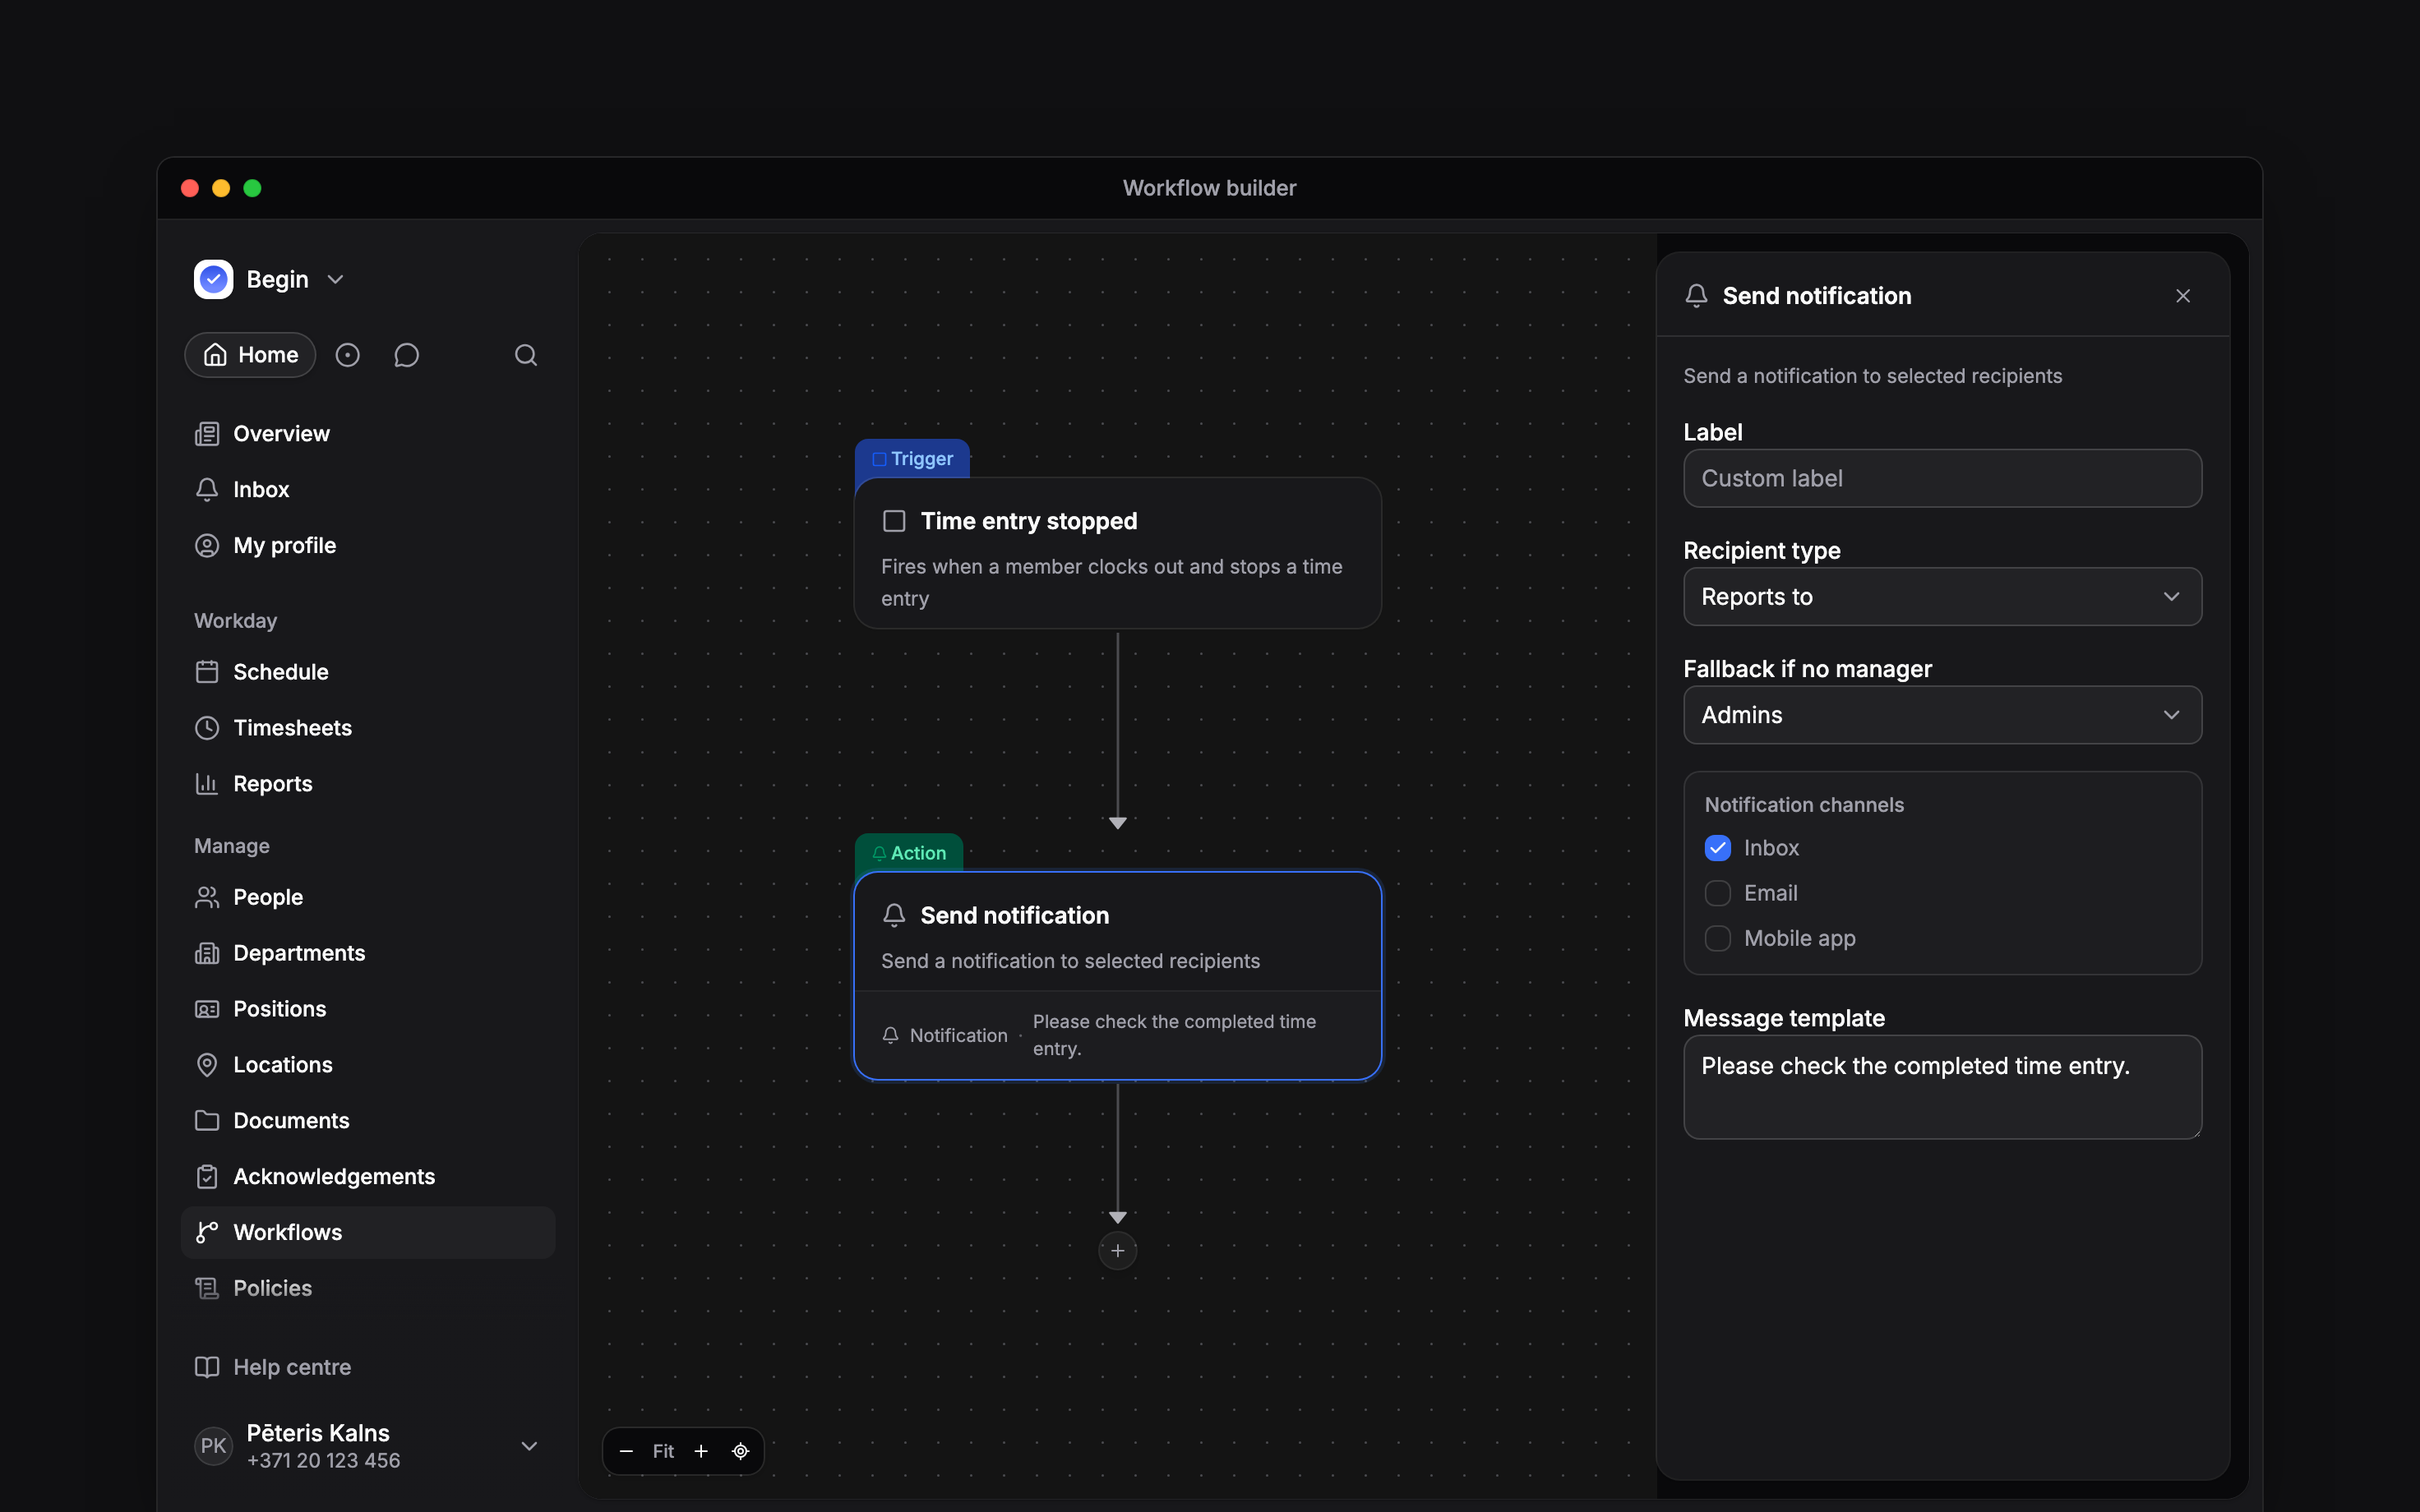The height and width of the screenshot is (1512, 2420).
Task: Select the Send notification action node
Action: pyautogui.click(x=1117, y=976)
